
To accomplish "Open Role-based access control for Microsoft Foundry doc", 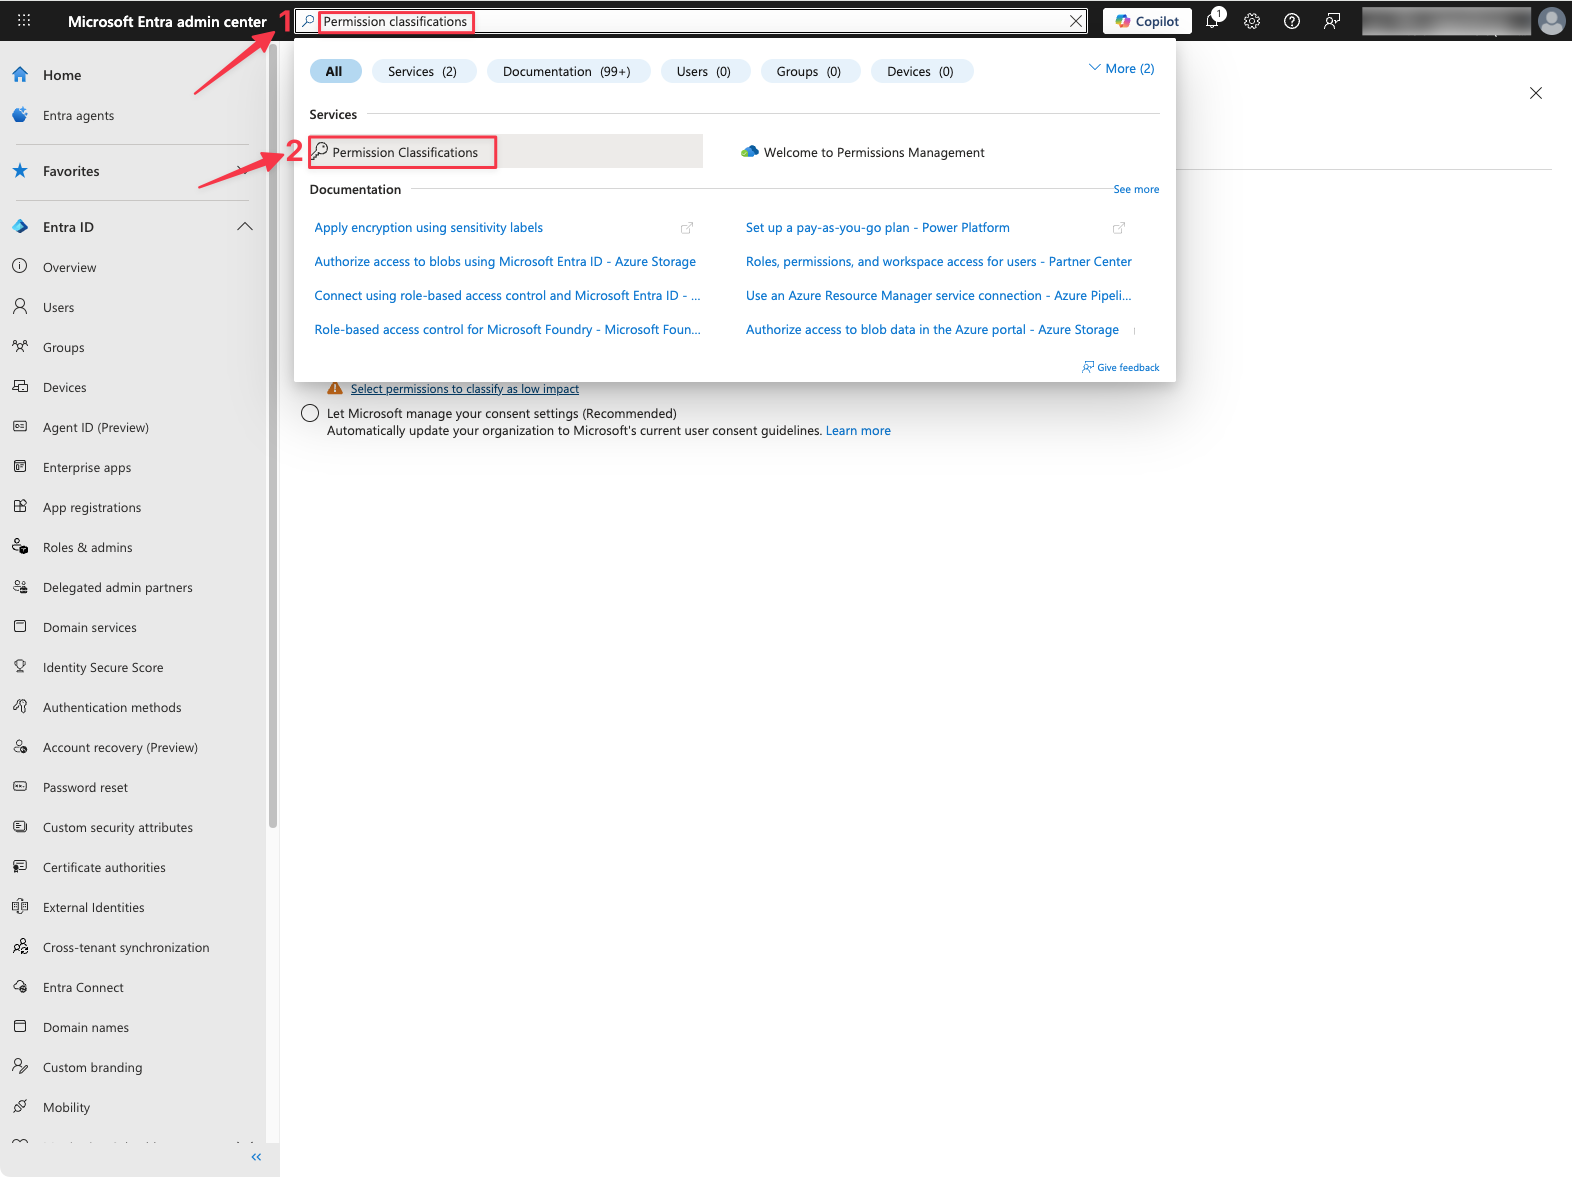I will click(507, 330).
